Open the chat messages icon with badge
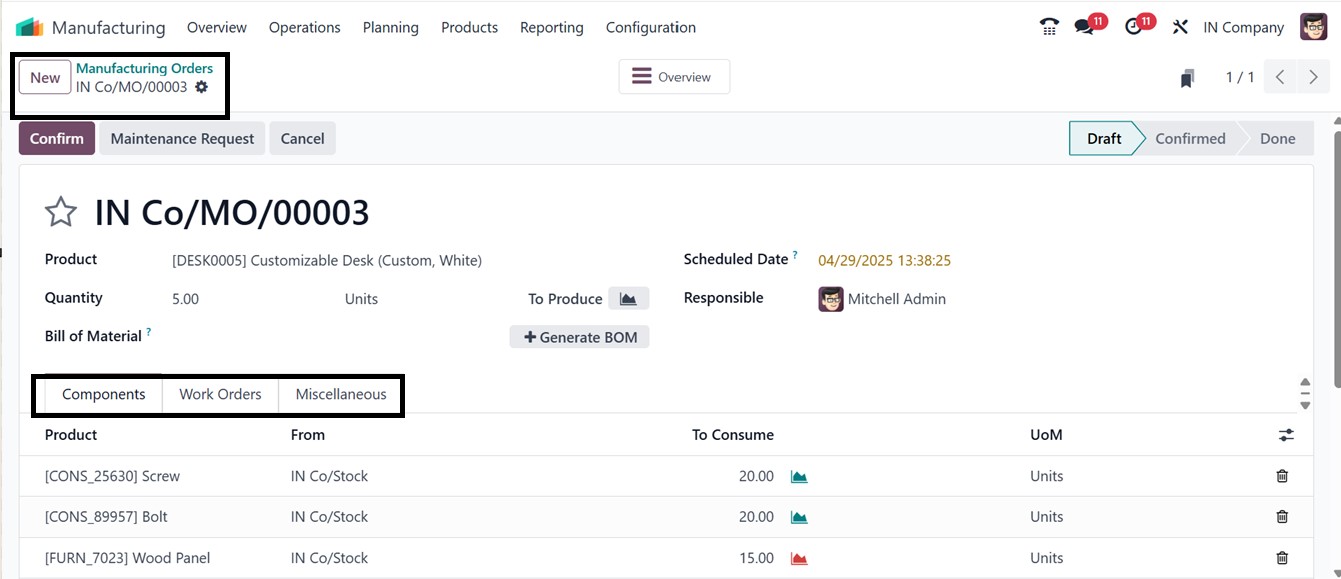The image size is (1341, 579). coord(1085,27)
